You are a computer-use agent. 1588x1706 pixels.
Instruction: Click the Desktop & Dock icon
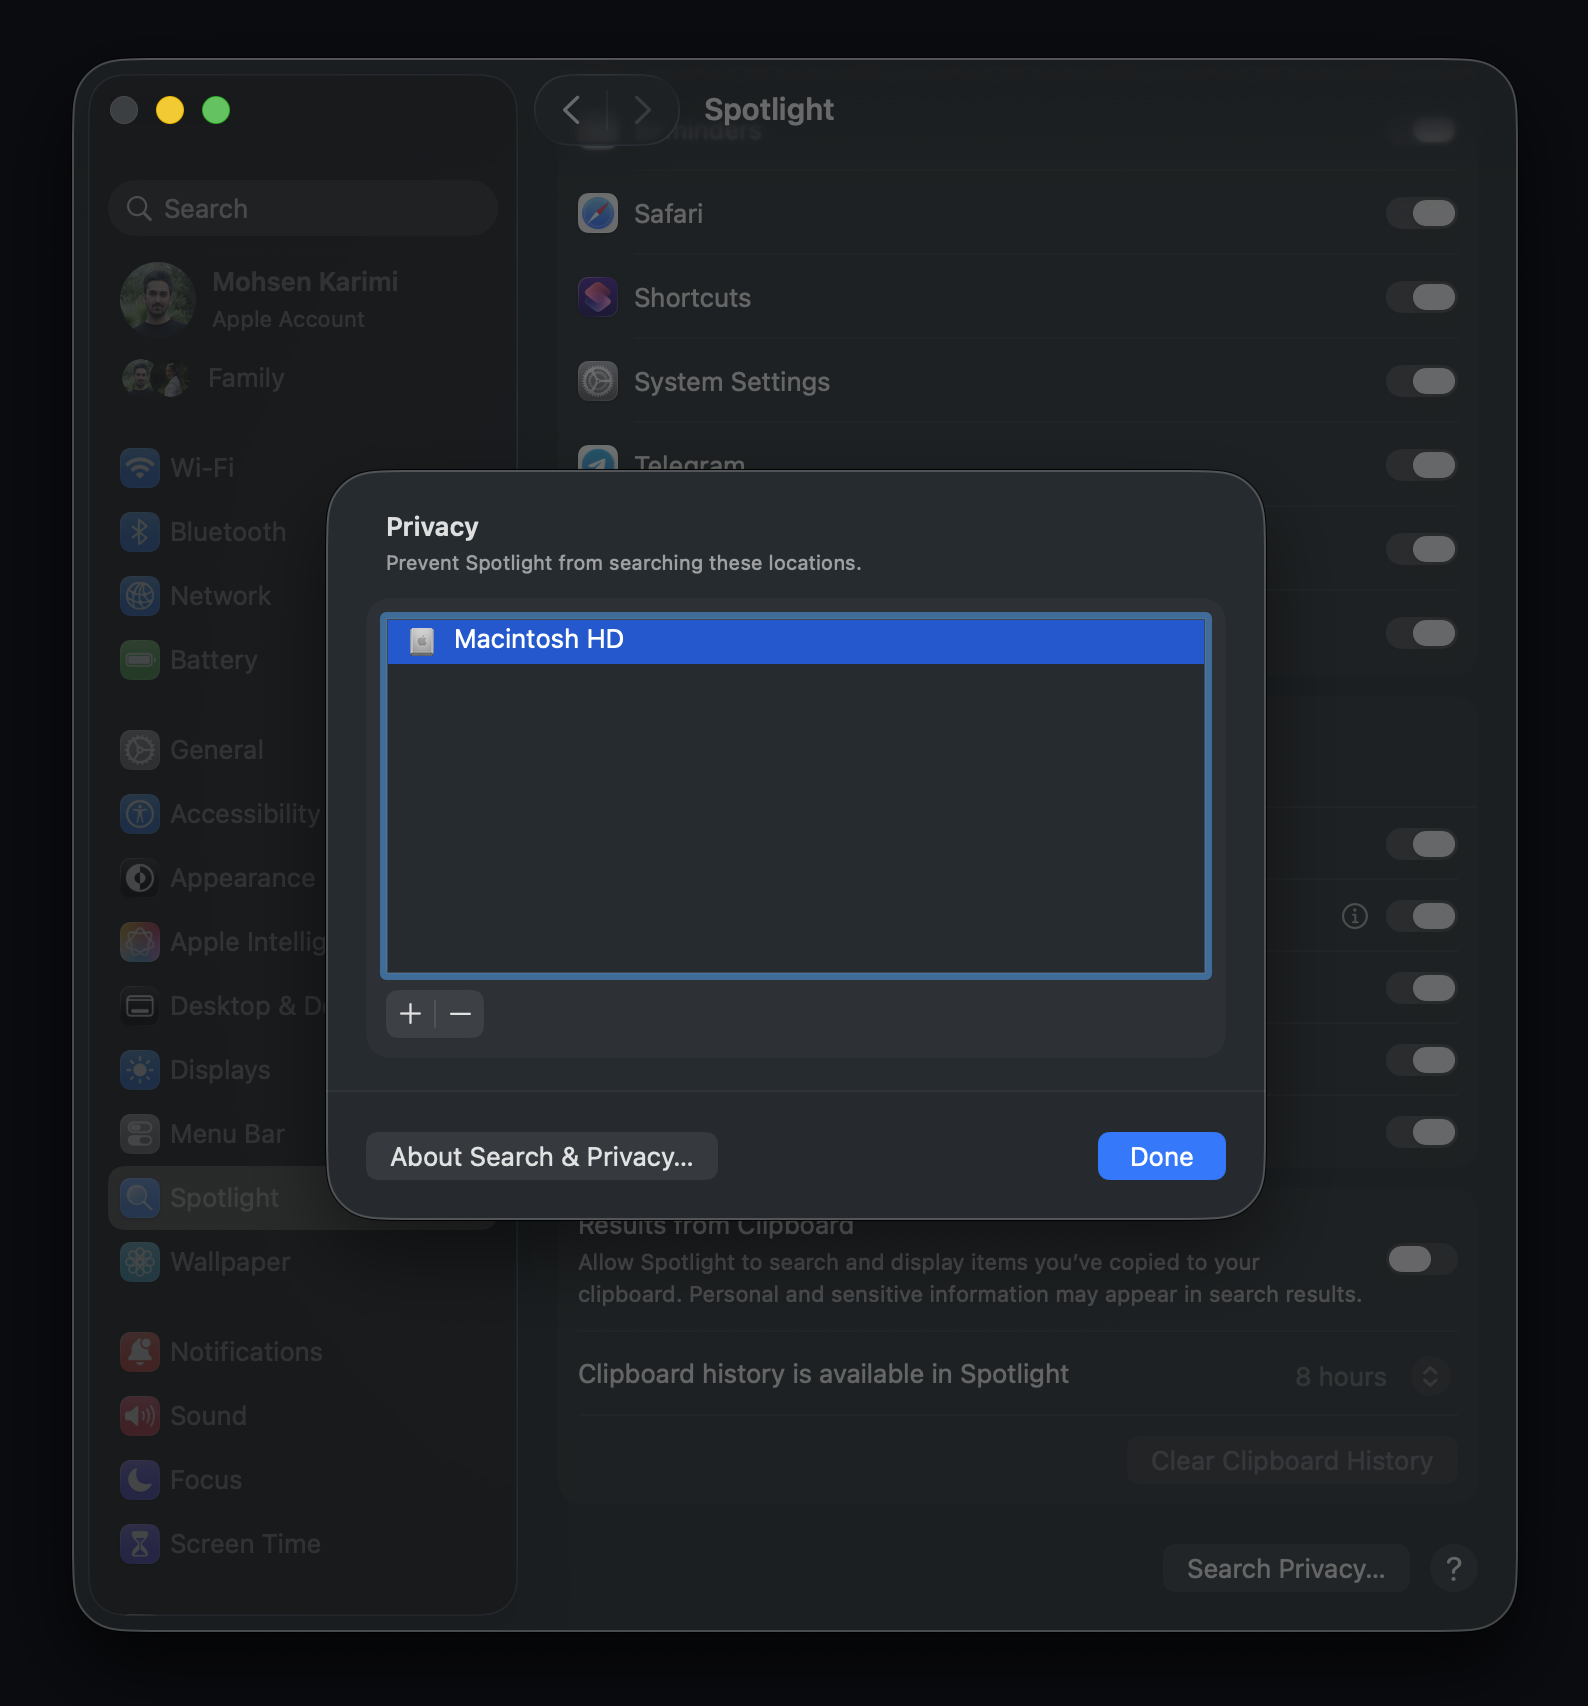(140, 1006)
